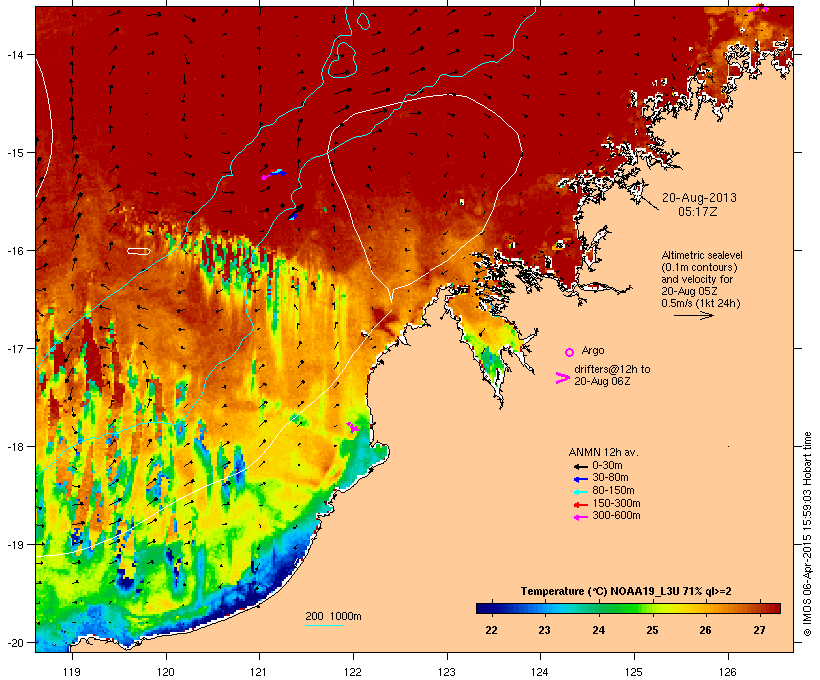Screen dimensions: 820x680
Task: Click the longitude axis label 122
Action: click(353, 672)
